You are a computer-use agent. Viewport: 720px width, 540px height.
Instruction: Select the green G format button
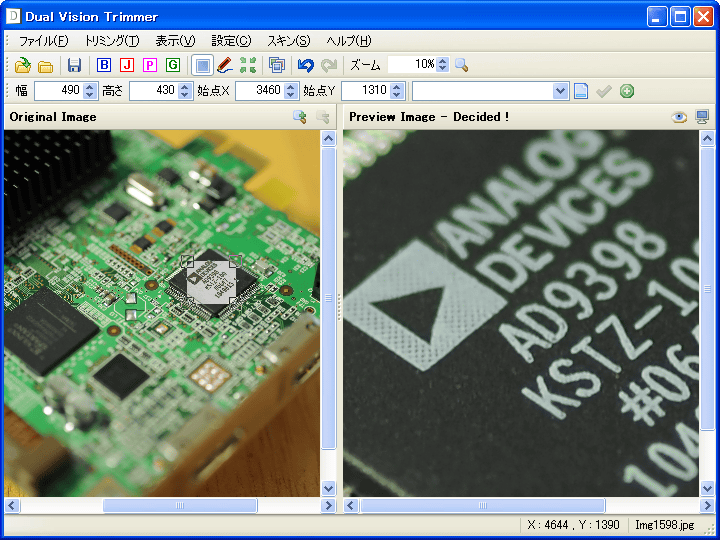coord(173,65)
